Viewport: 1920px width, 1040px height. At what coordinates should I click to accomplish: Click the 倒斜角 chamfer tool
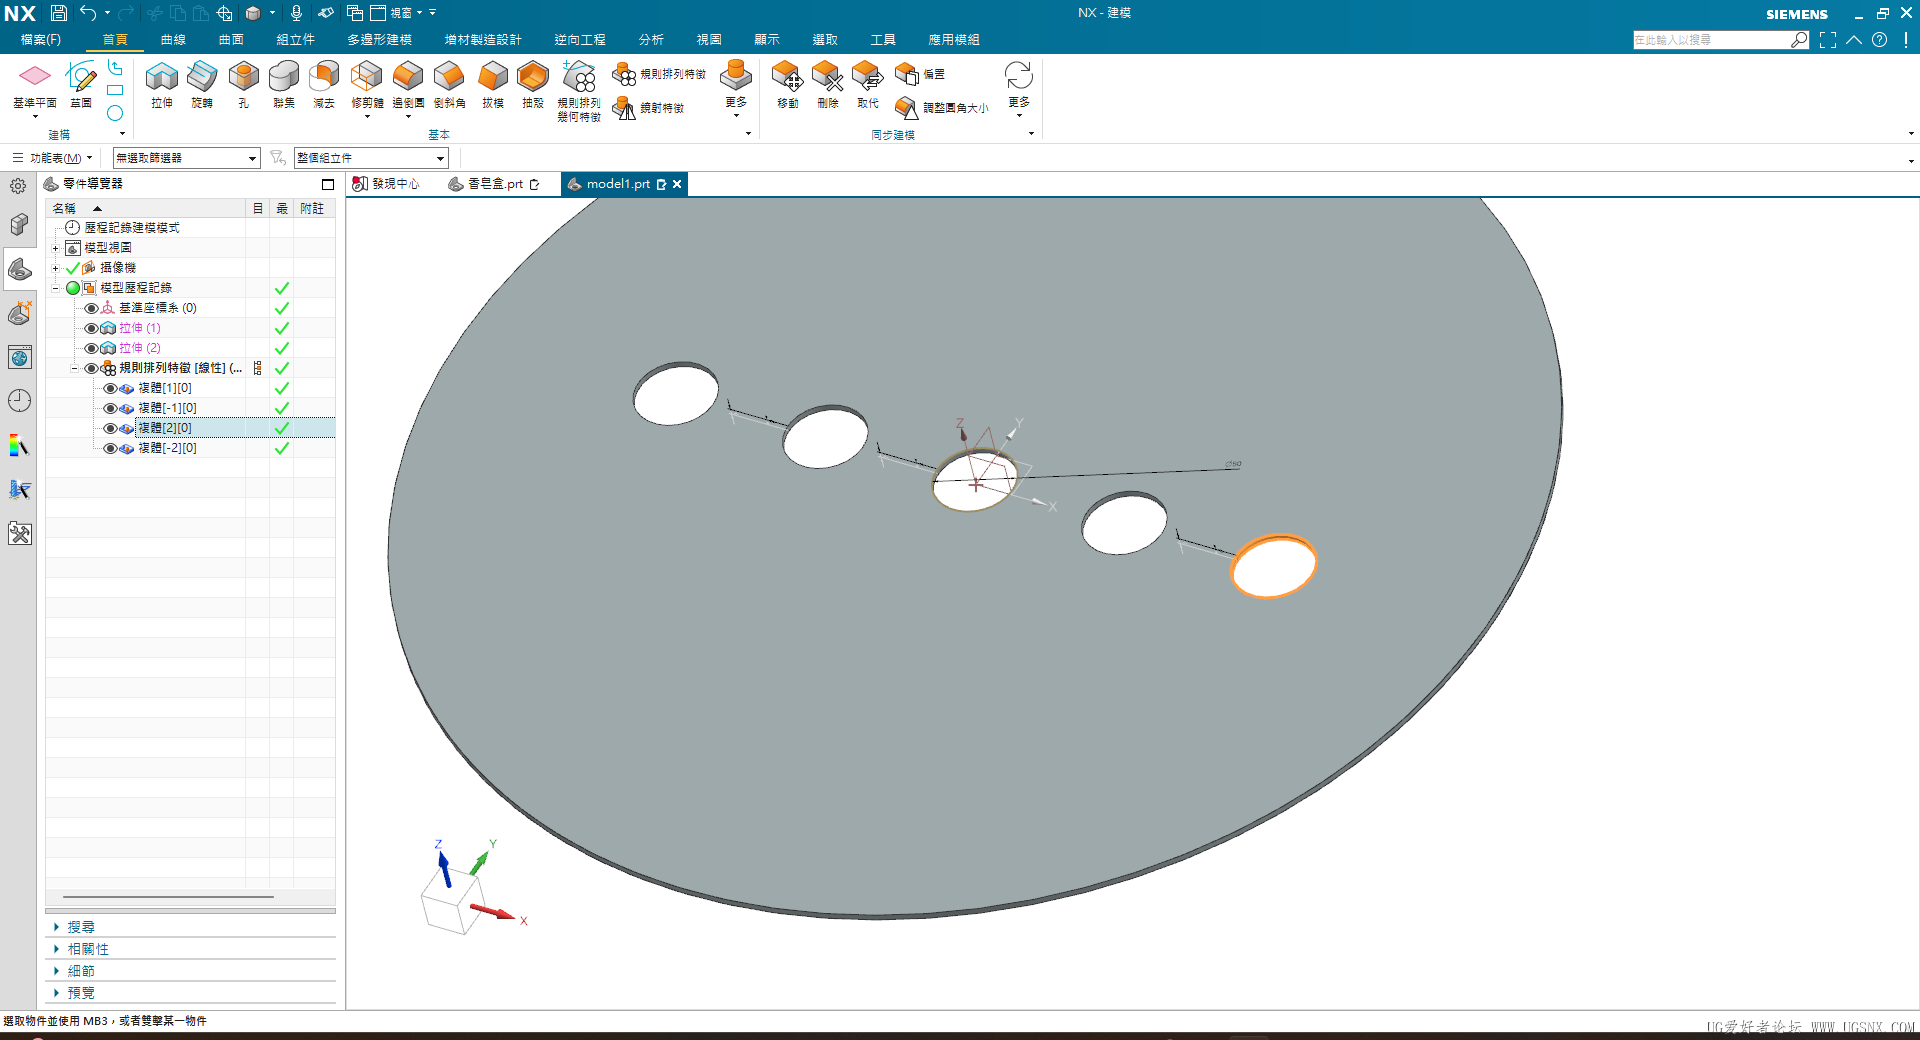(449, 84)
